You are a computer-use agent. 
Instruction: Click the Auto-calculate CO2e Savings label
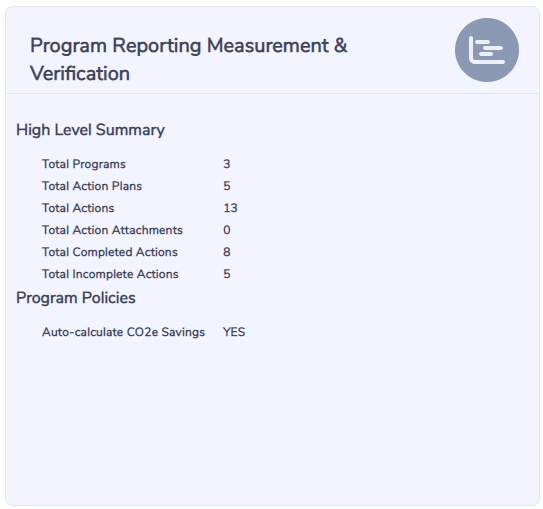click(123, 332)
